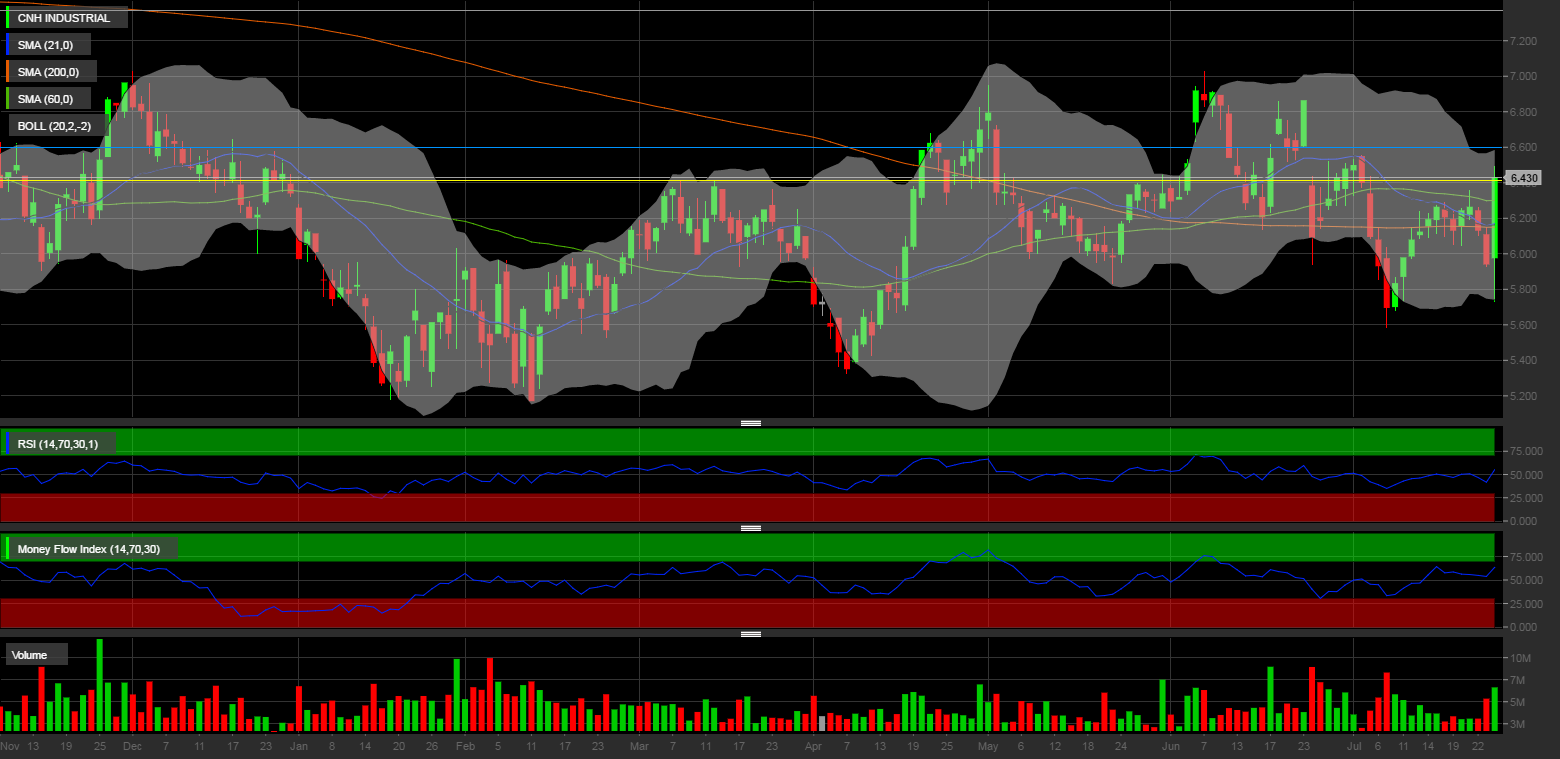Click the current price tag 6.430
The height and width of the screenshot is (759, 1560).
pos(1524,178)
